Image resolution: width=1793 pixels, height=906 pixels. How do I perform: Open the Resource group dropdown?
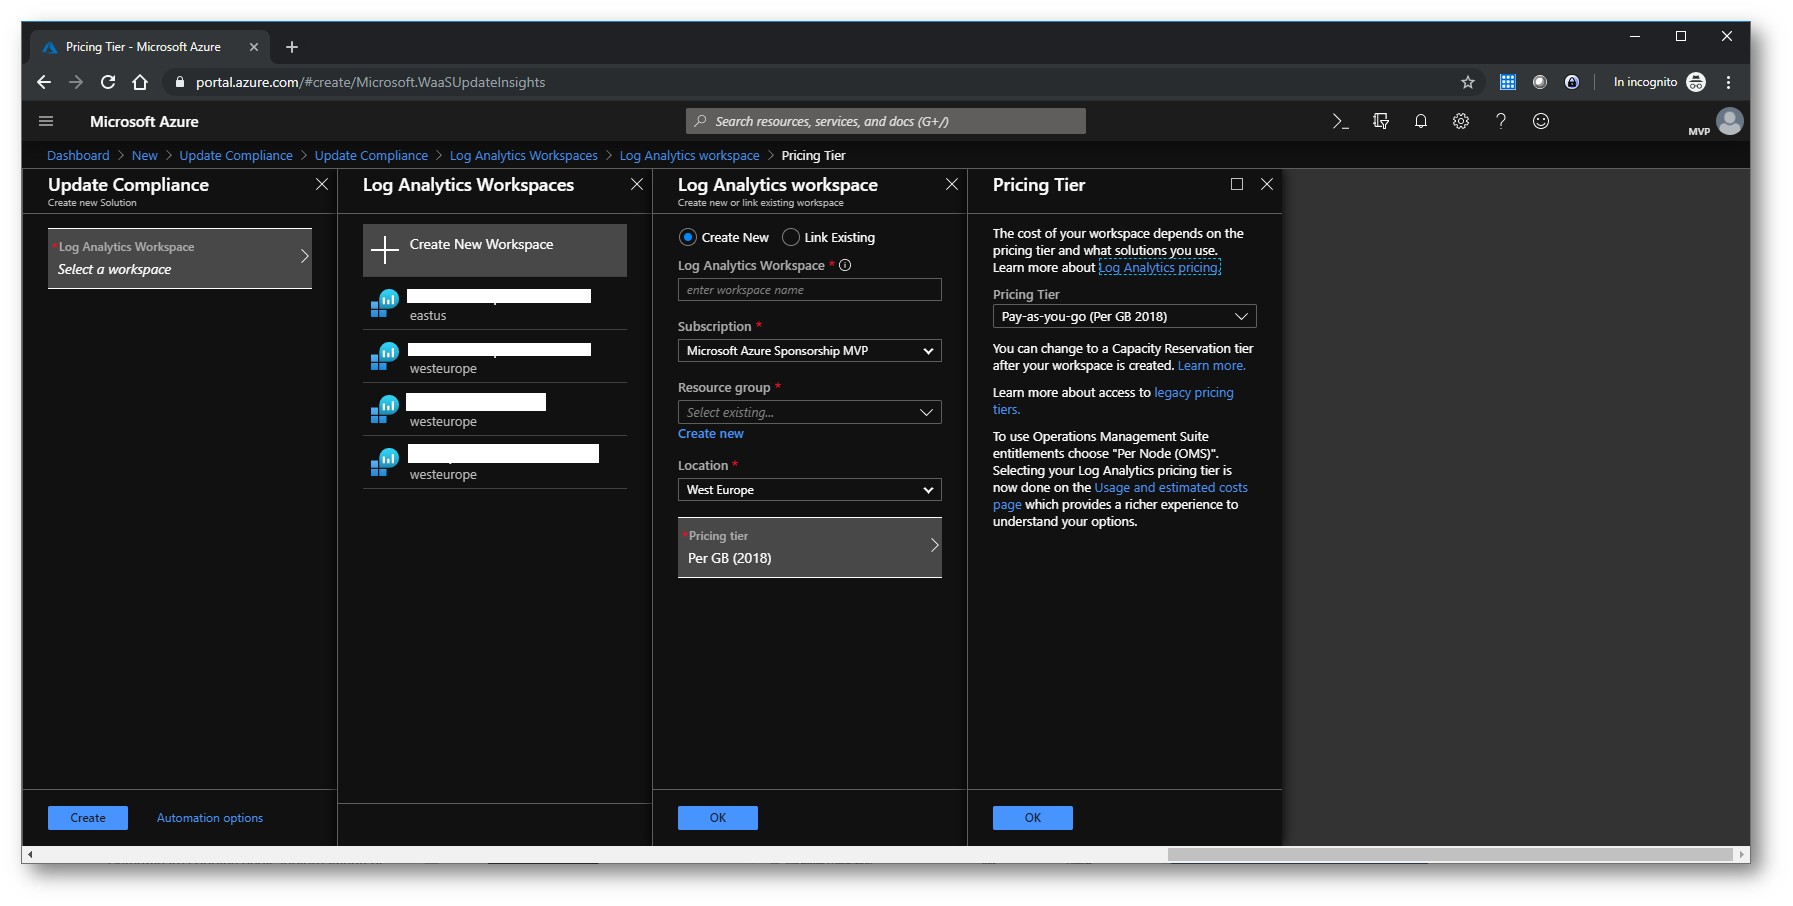point(810,412)
